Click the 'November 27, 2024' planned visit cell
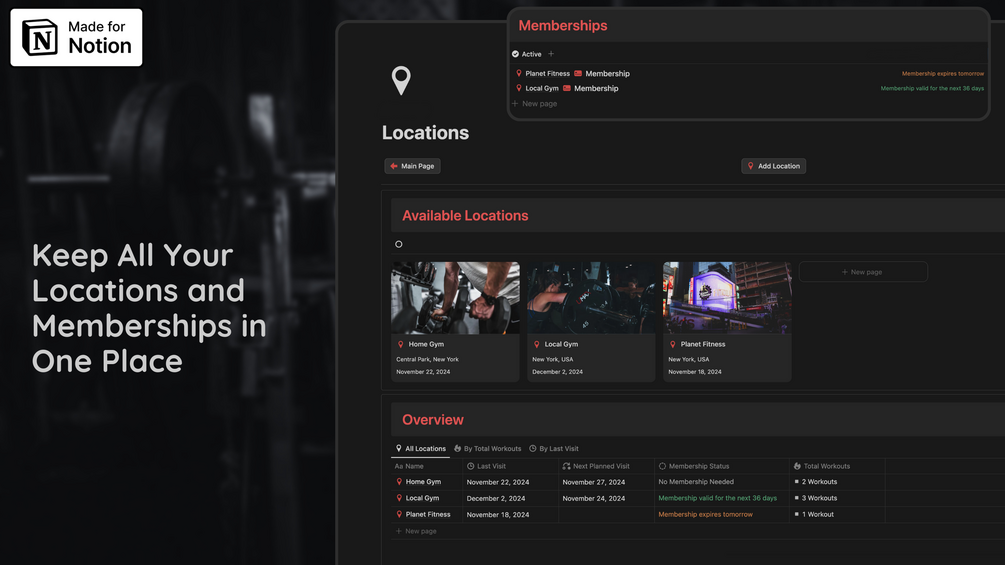This screenshot has height=565, width=1005. pyautogui.click(x=606, y=482)
